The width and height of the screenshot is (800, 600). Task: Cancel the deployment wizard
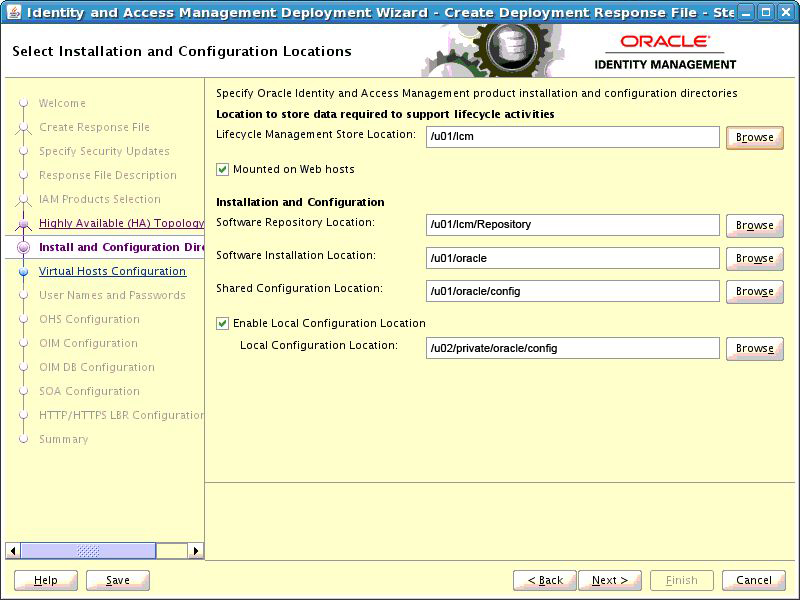pyautogui.click(x=754, y=580)
